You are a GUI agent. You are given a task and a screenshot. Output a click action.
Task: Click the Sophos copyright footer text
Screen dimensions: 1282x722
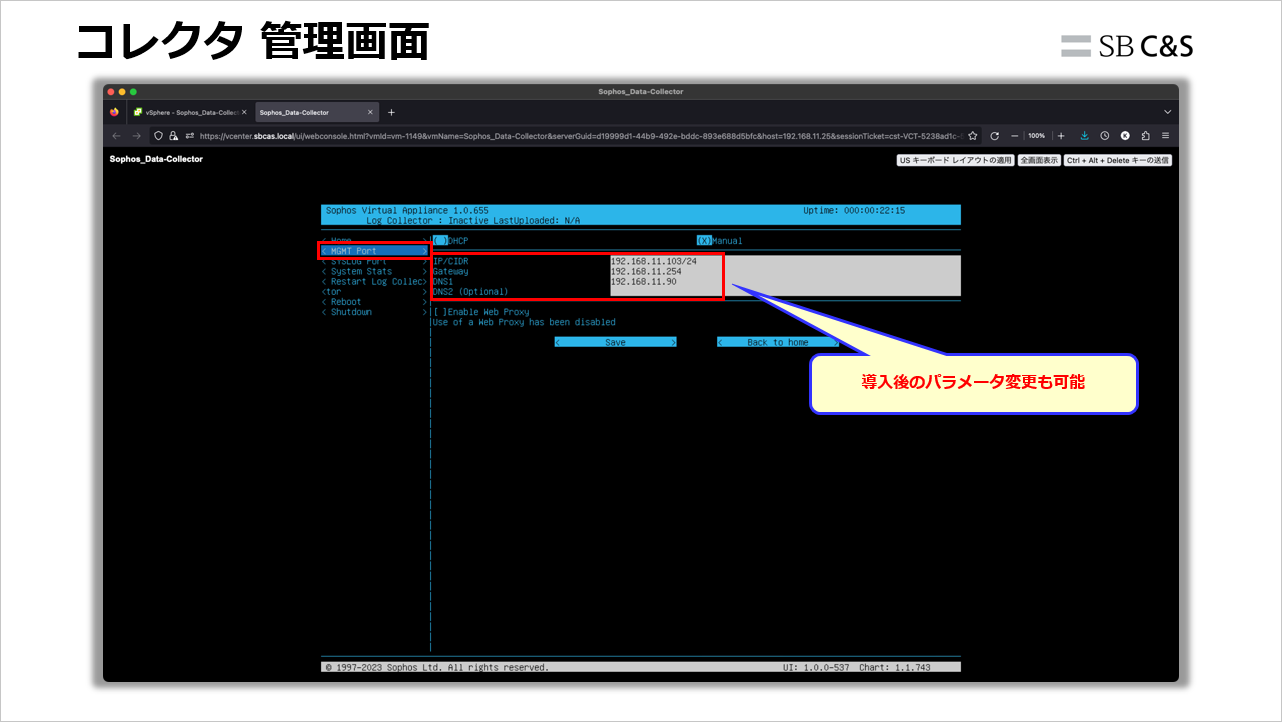click(x=437, y=667)
